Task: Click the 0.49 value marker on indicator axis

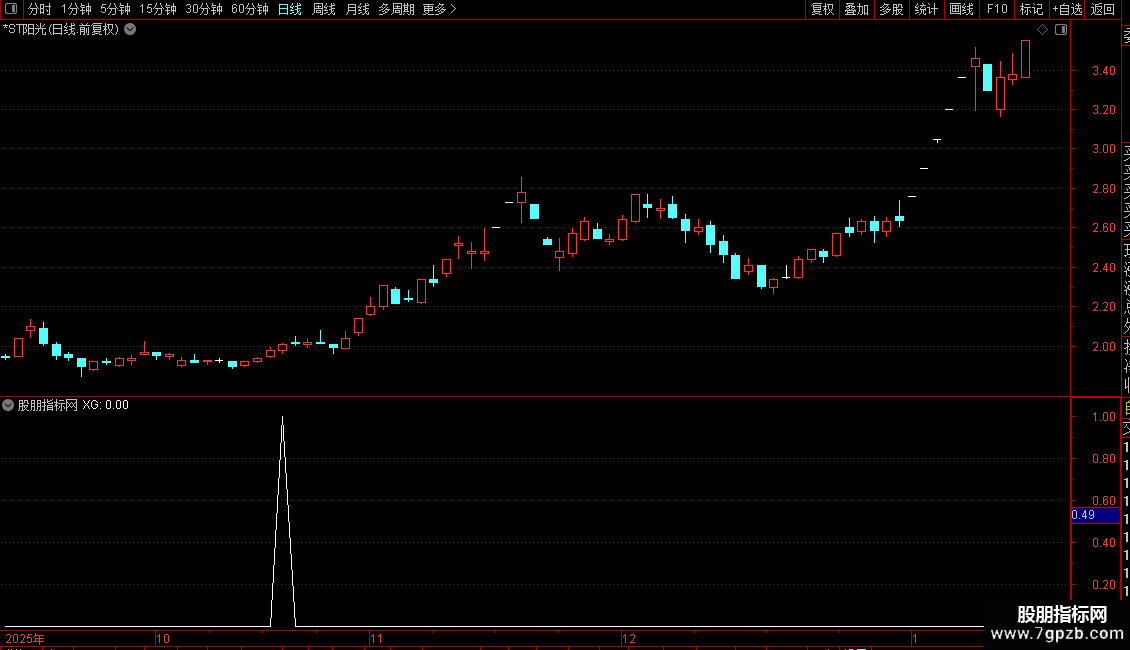Action: pos(1095,515)
